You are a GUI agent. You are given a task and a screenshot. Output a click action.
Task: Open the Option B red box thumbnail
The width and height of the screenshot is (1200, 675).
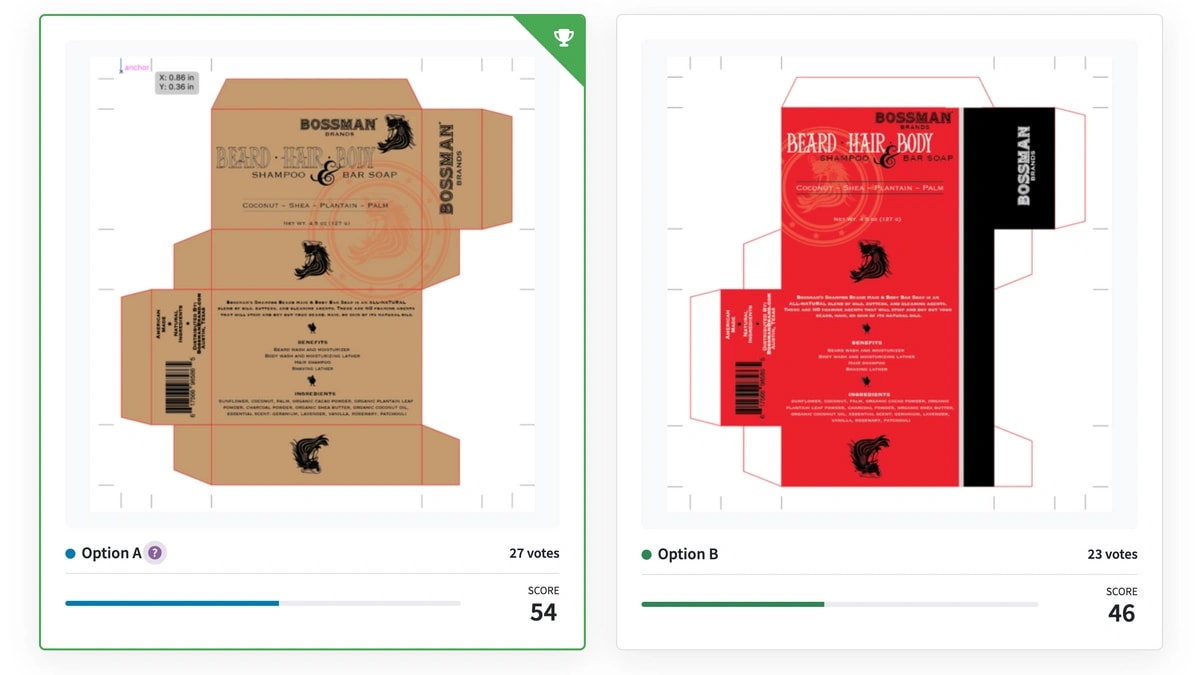point(889,284)
